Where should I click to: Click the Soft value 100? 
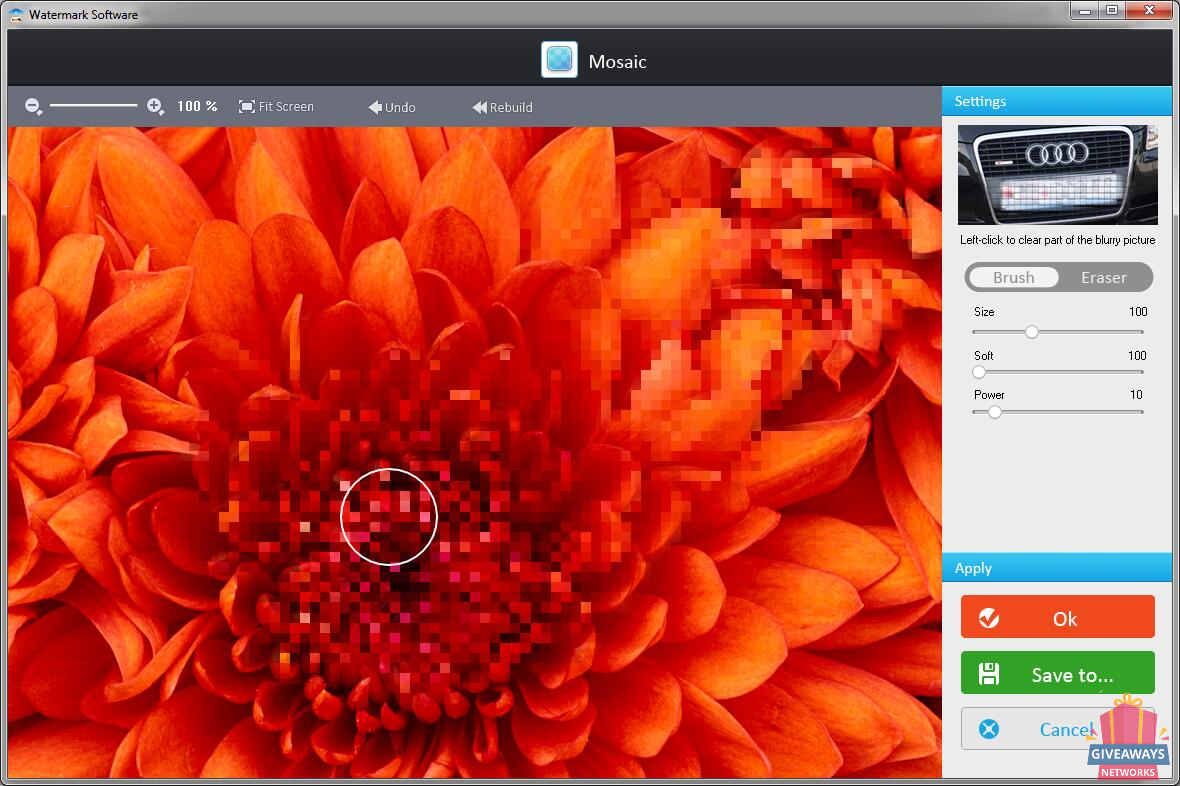(1137, 355)
